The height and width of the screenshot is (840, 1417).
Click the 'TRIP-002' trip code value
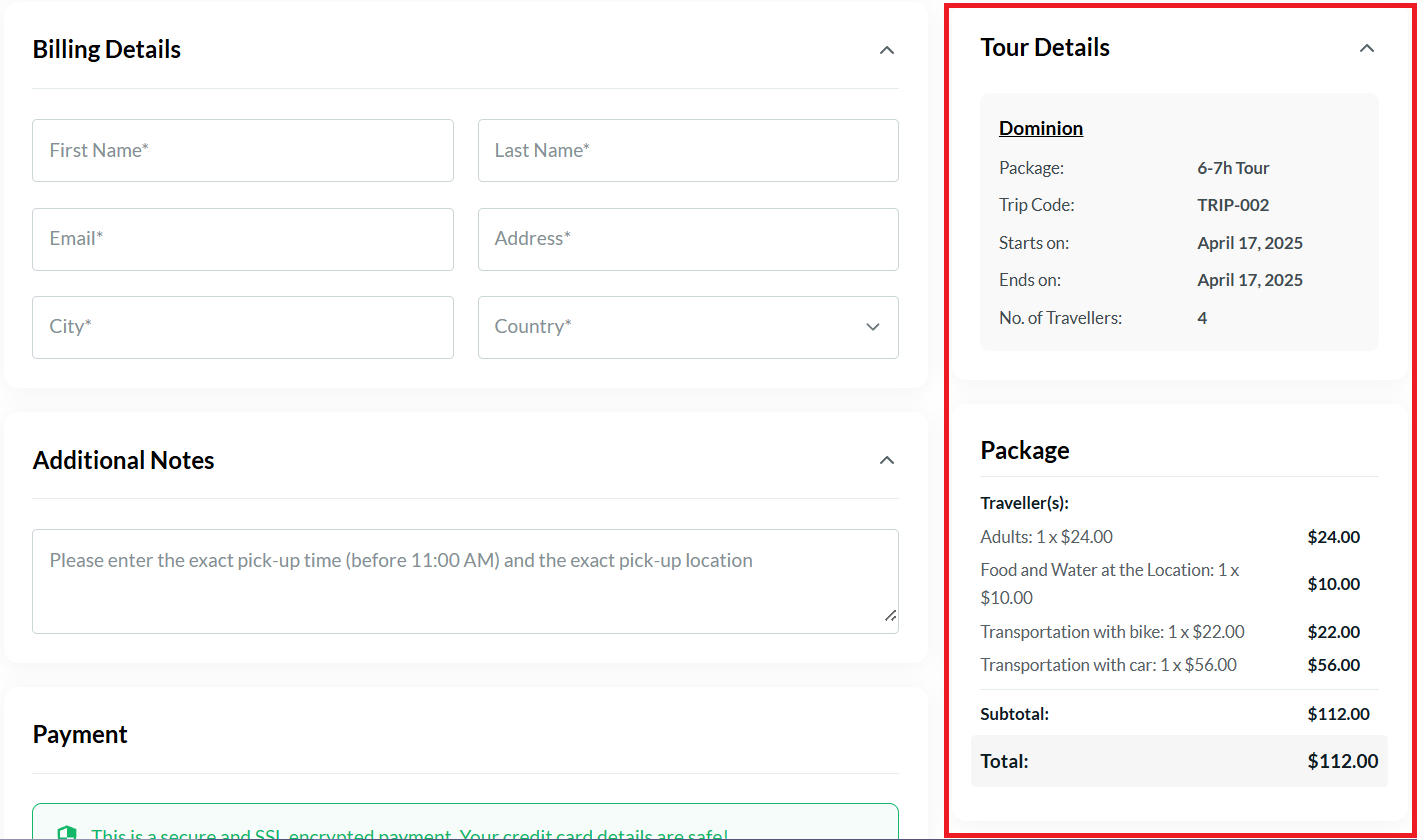pyautogui.click(x=1233, y=205)
